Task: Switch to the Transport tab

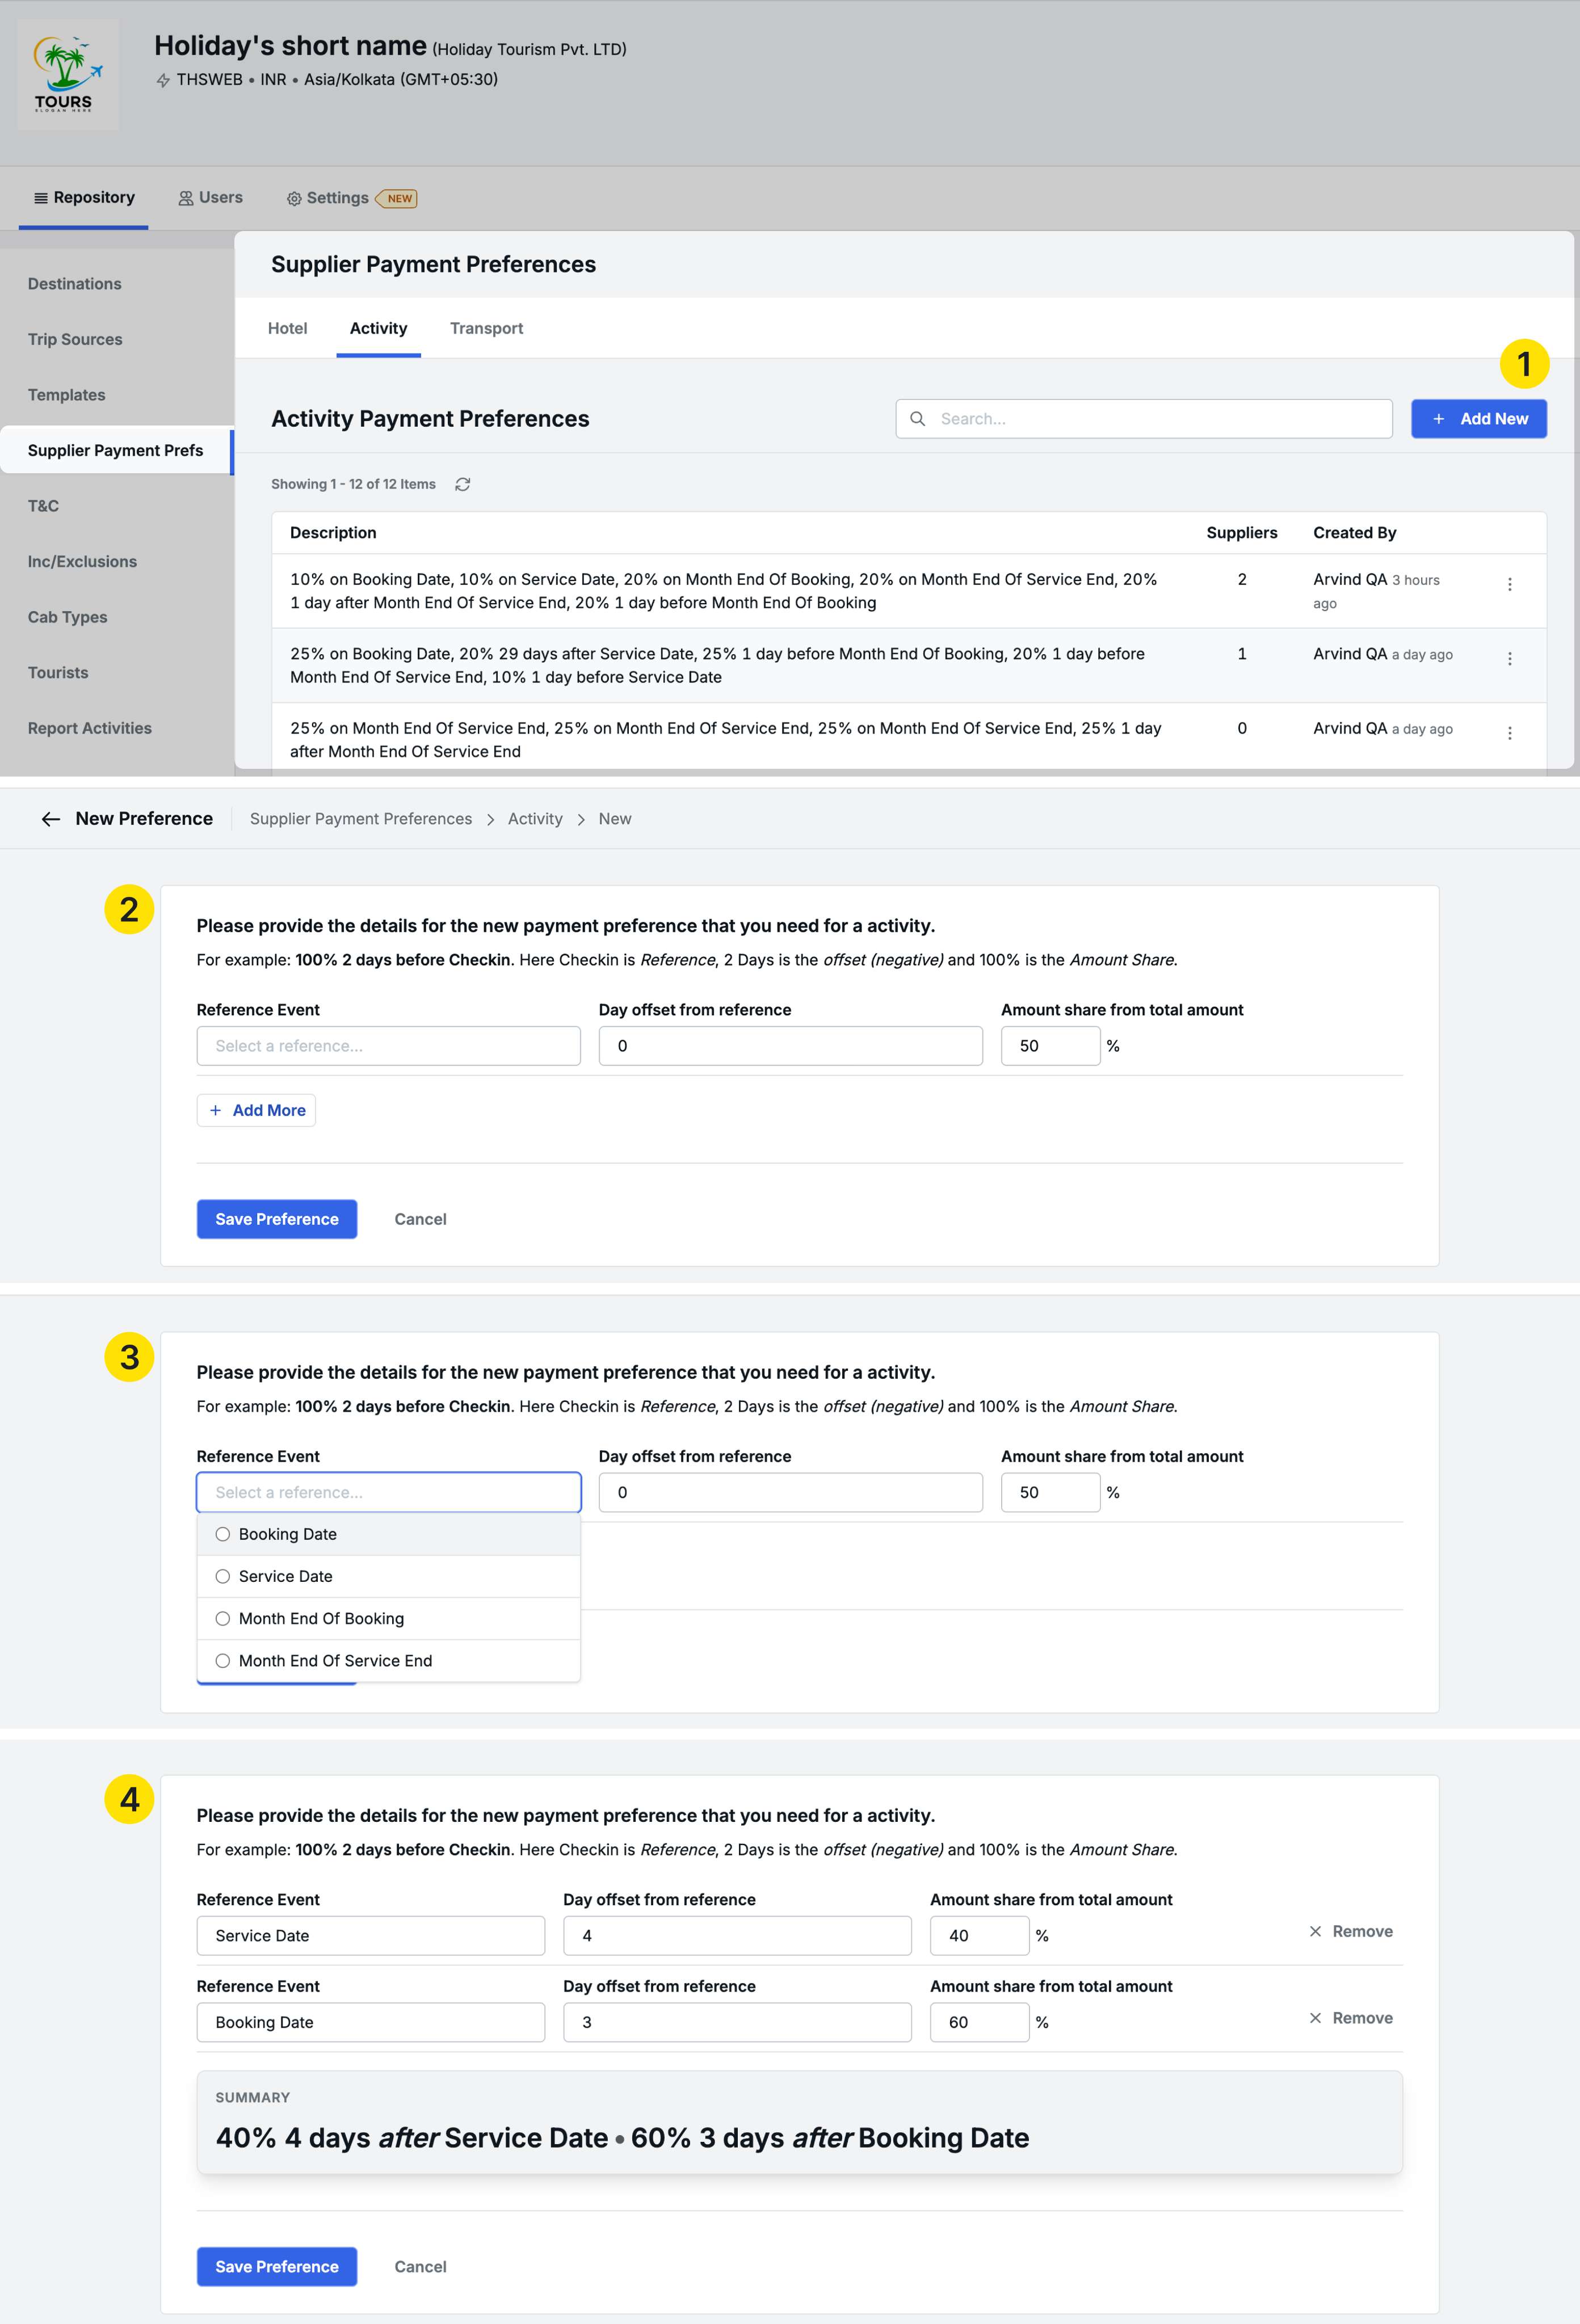Action: tap(486, 328)
